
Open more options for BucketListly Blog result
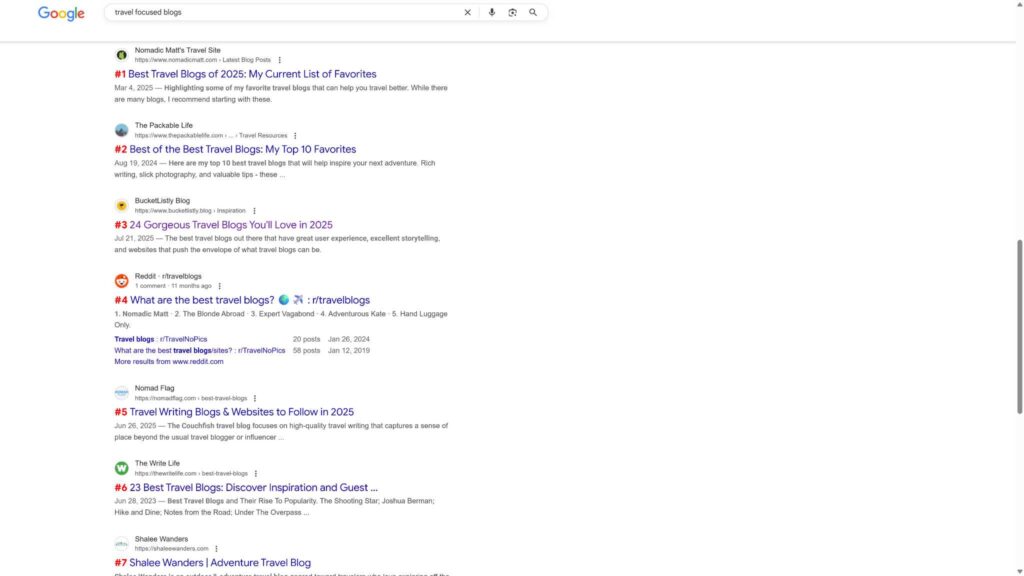pyautogui.click(x=254, y=211)
